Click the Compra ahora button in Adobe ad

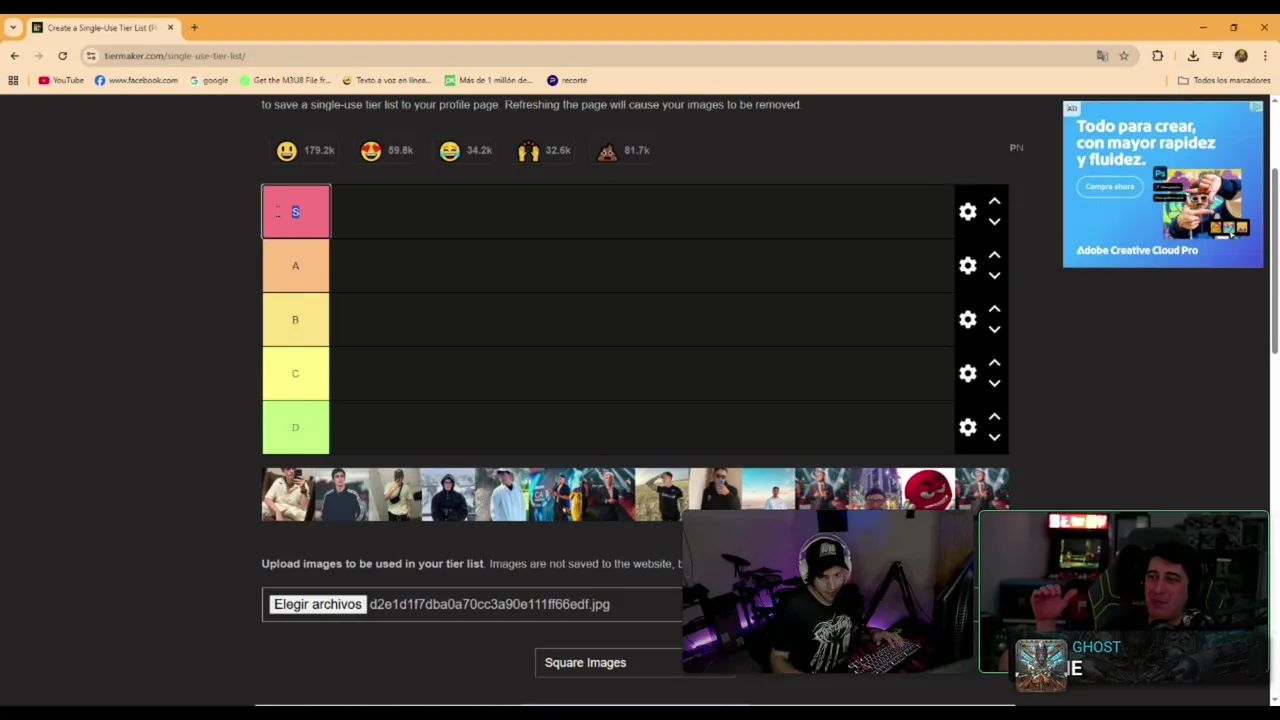click(1109, 187)
